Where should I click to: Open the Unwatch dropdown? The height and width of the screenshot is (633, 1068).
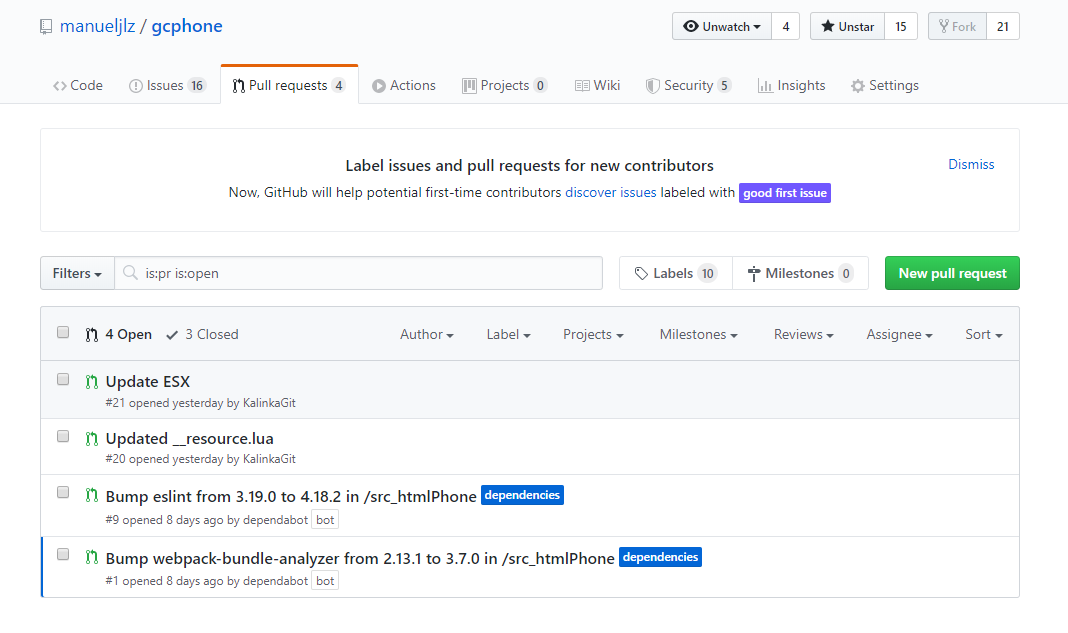722,27
